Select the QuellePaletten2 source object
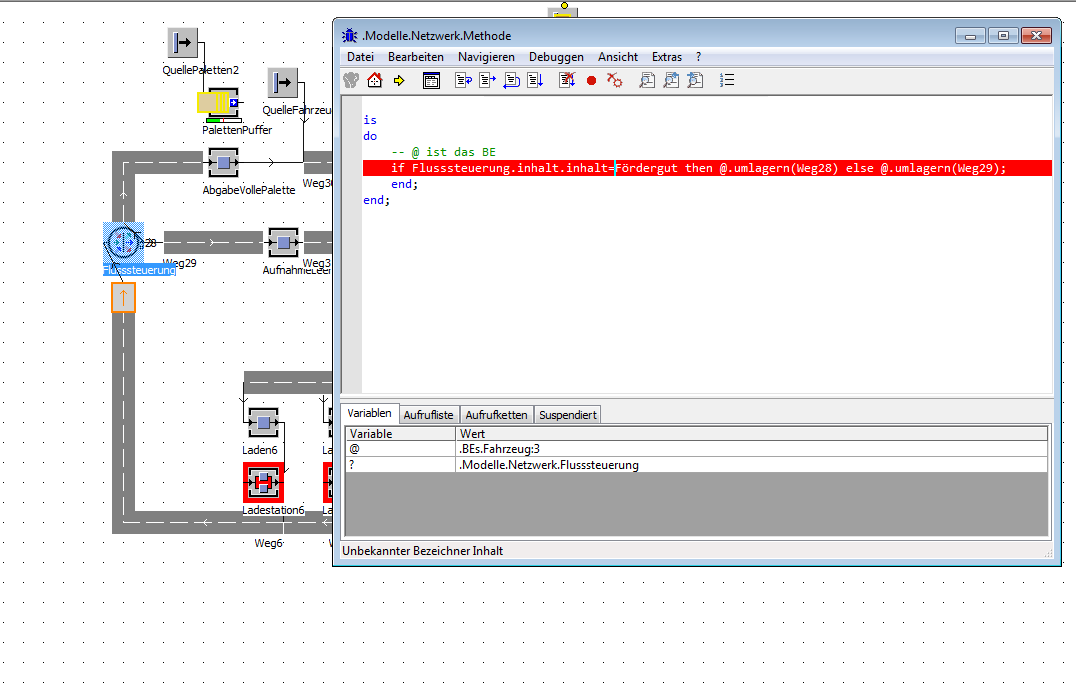Screen dimensions: 1076x694 pyautogui.click(x=183, y=43)
